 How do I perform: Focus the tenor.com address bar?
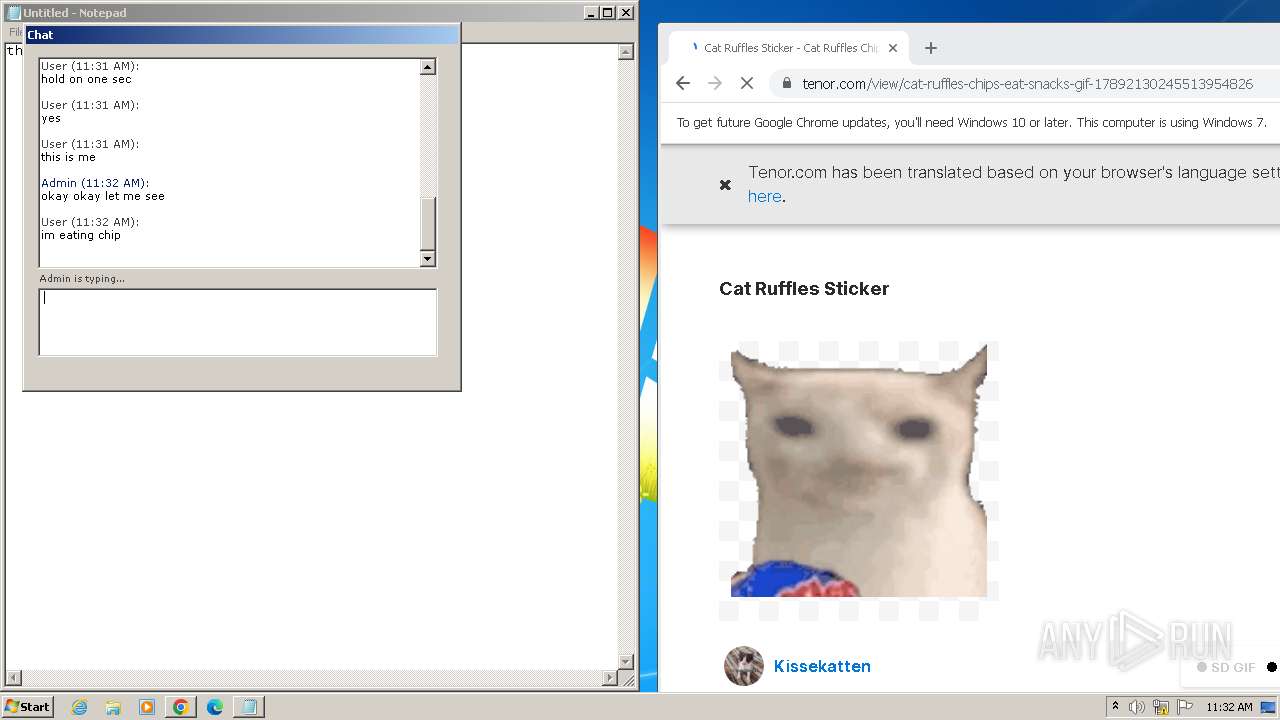coord(1027,84)
